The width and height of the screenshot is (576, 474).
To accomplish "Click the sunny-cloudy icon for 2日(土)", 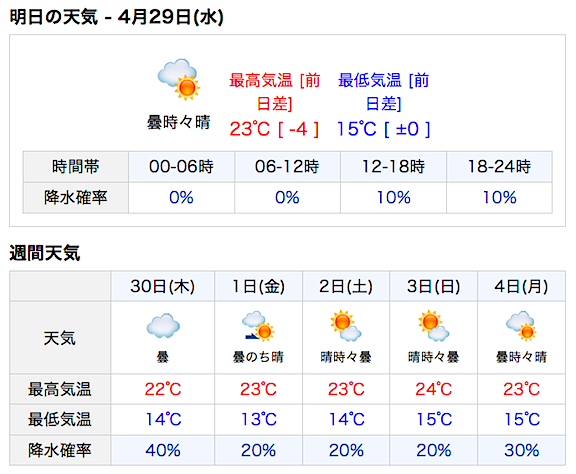I will coord(346,326).
